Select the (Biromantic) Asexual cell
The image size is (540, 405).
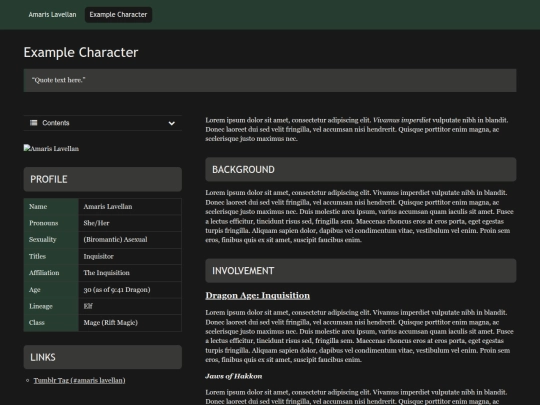130,240
